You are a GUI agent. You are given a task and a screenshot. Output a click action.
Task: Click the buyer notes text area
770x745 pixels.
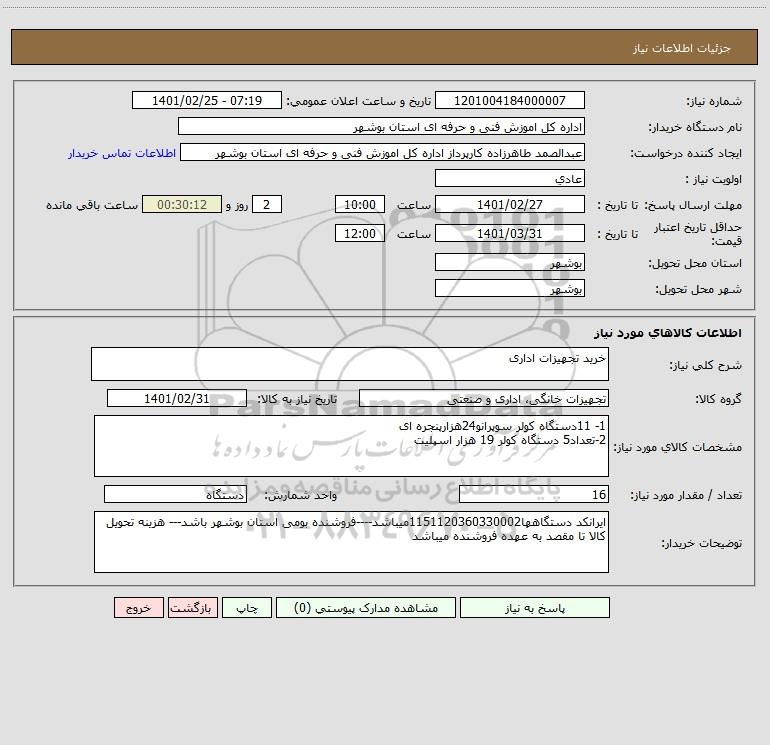(x=351, y=542)
